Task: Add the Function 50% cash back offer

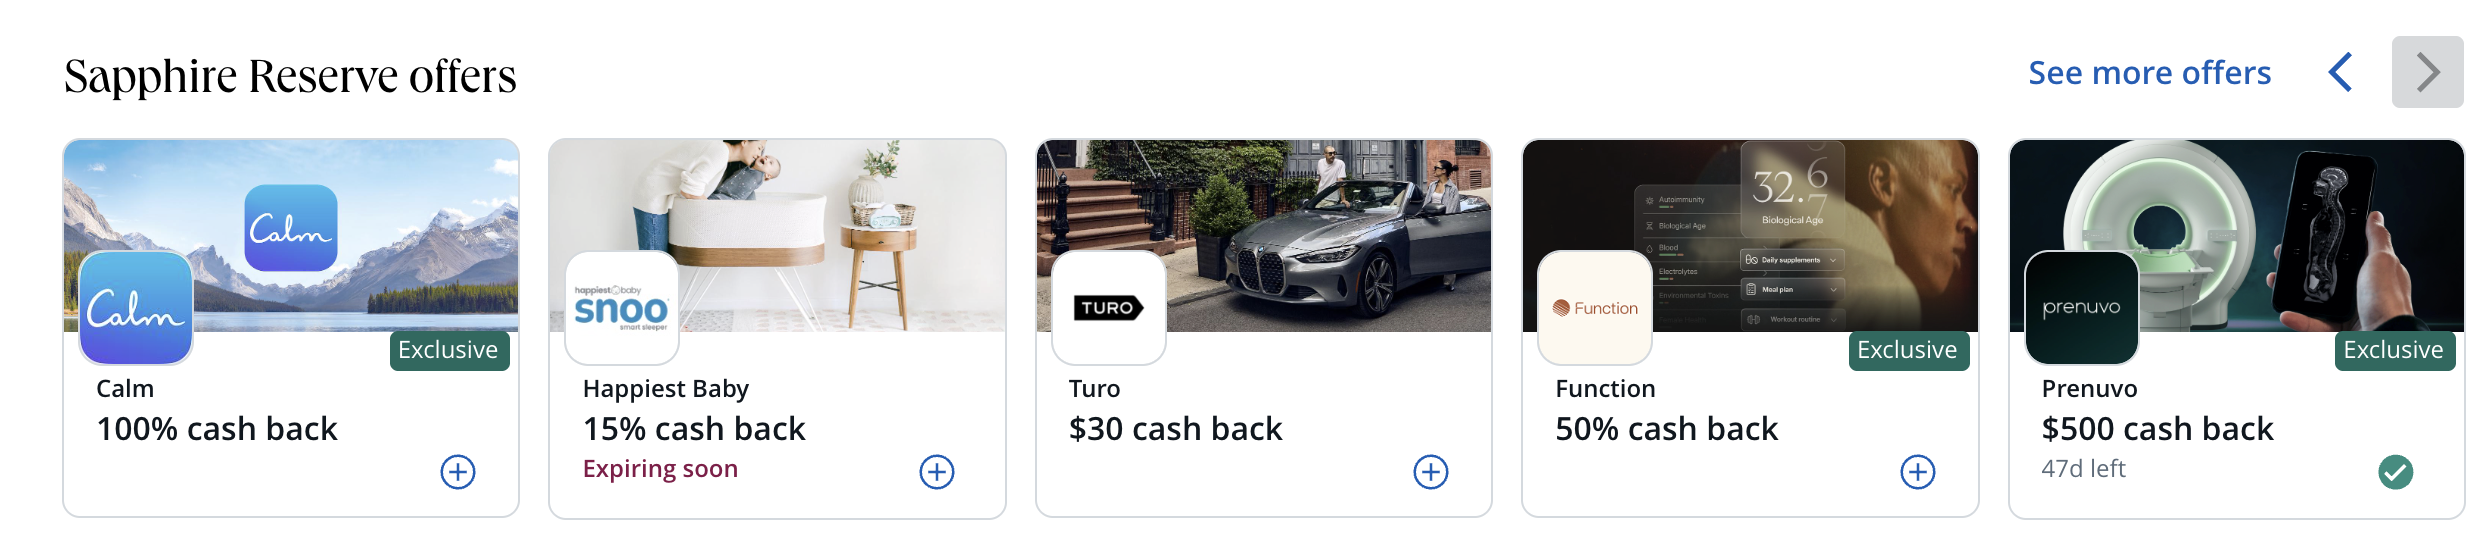Action: pos(1918,472)
